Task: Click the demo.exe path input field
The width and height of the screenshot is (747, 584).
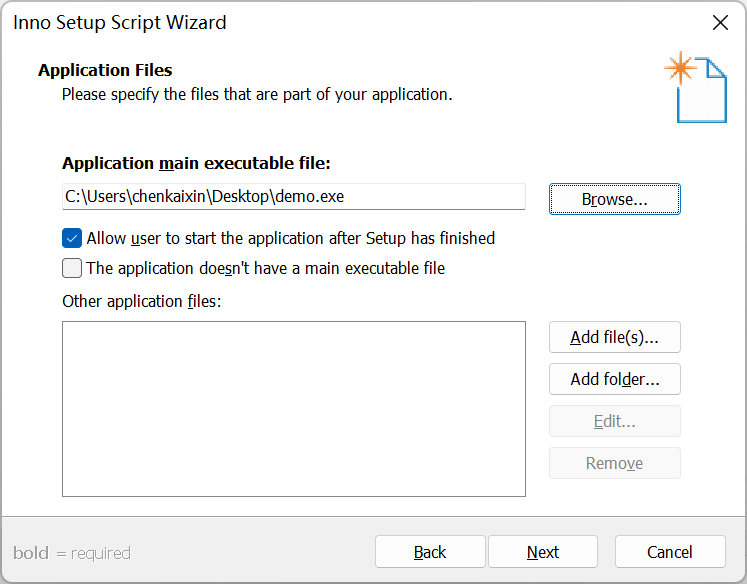Action: 293,197
